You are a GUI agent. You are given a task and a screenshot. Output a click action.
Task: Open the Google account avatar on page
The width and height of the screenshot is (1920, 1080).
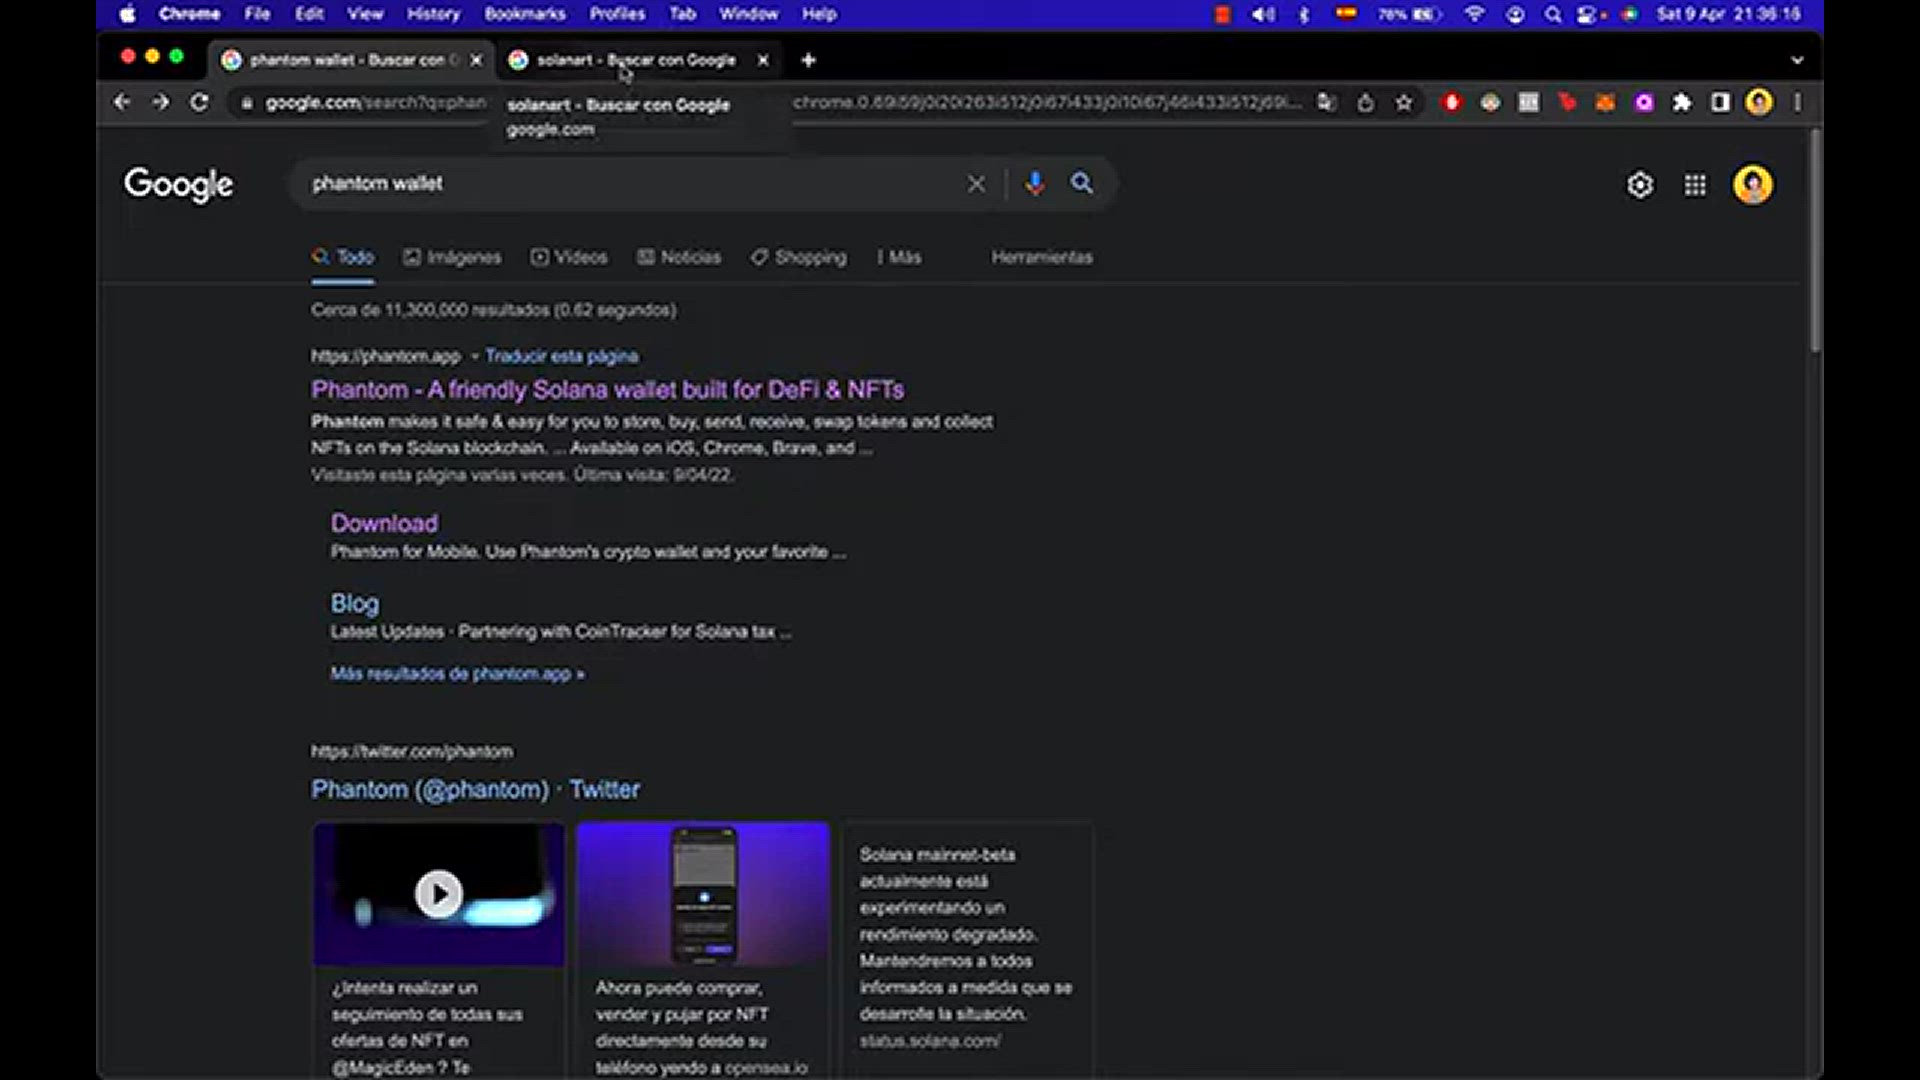click(1753, 185)
